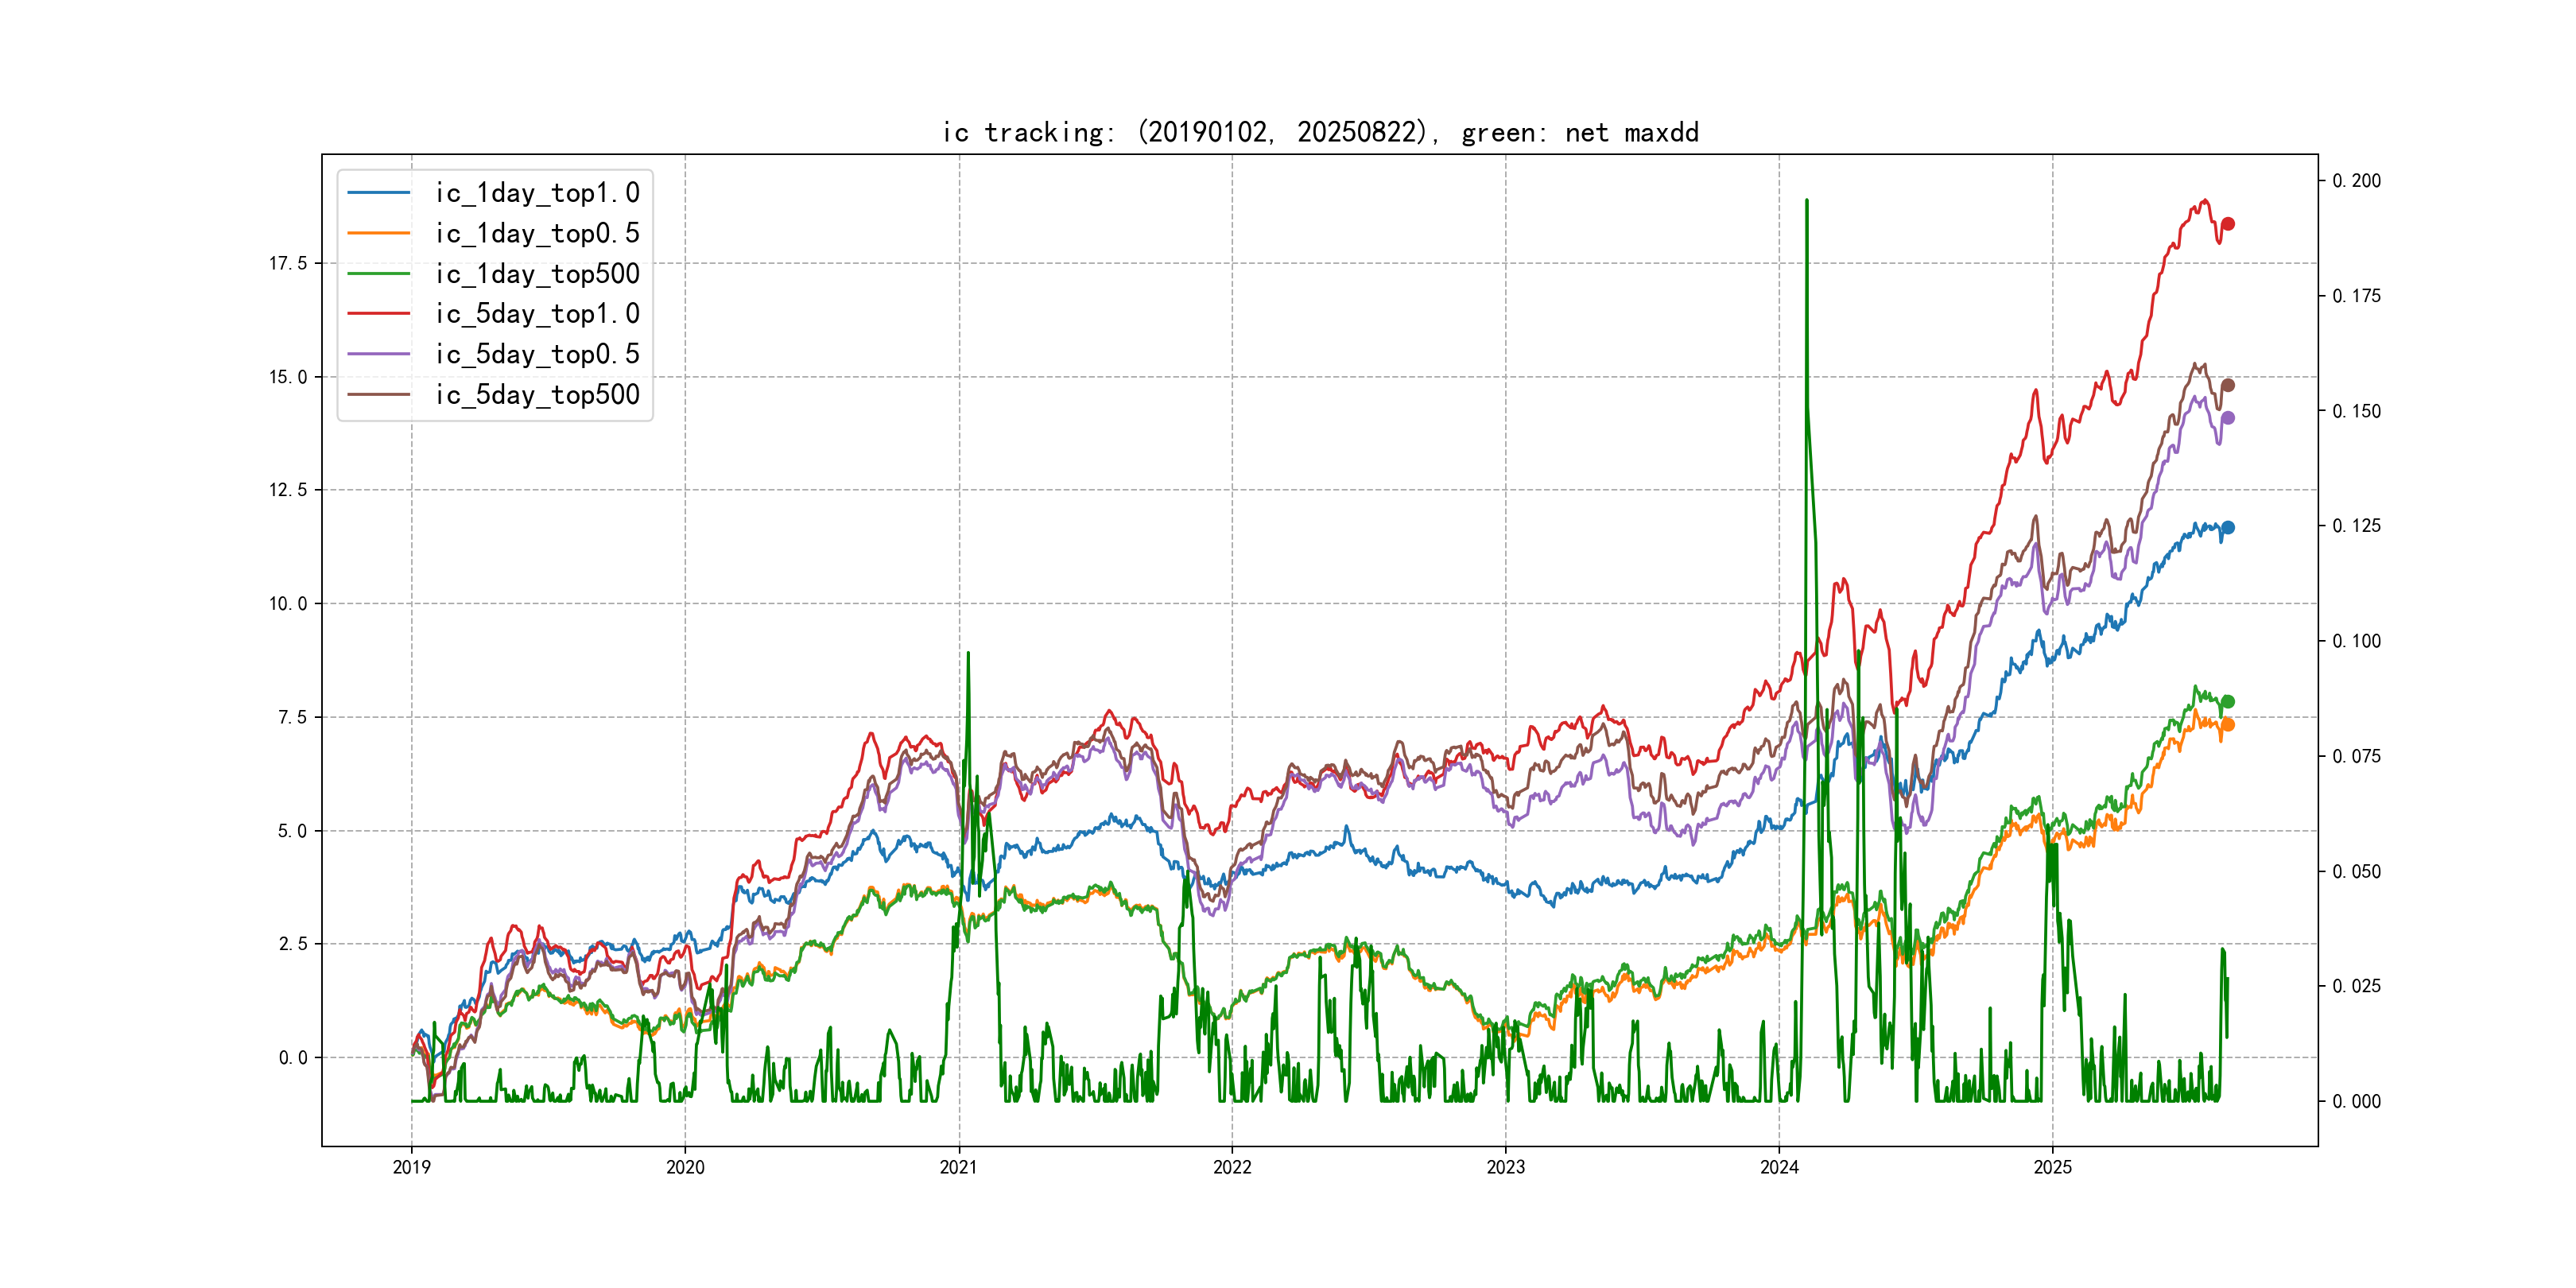Click the 2025 x-axis tick label
2576x1288 pixels.
[x=2052, y=1167]
